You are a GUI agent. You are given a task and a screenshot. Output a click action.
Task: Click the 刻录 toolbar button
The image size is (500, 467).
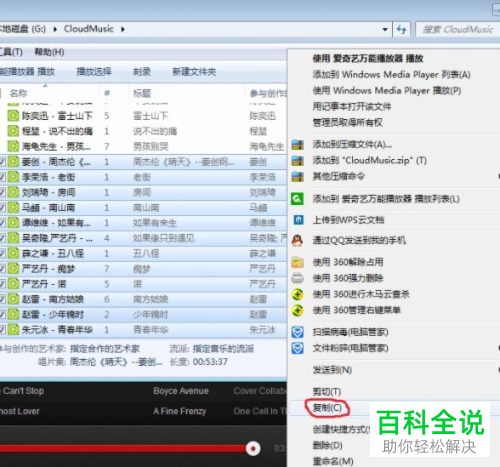[x=142, y=72]
